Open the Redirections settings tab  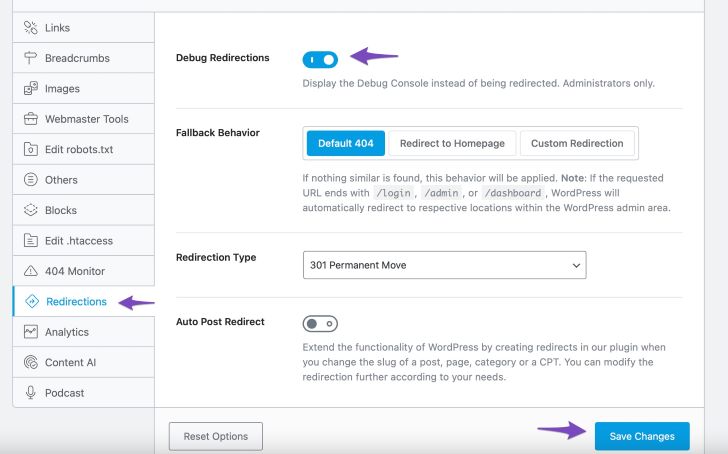76,301
